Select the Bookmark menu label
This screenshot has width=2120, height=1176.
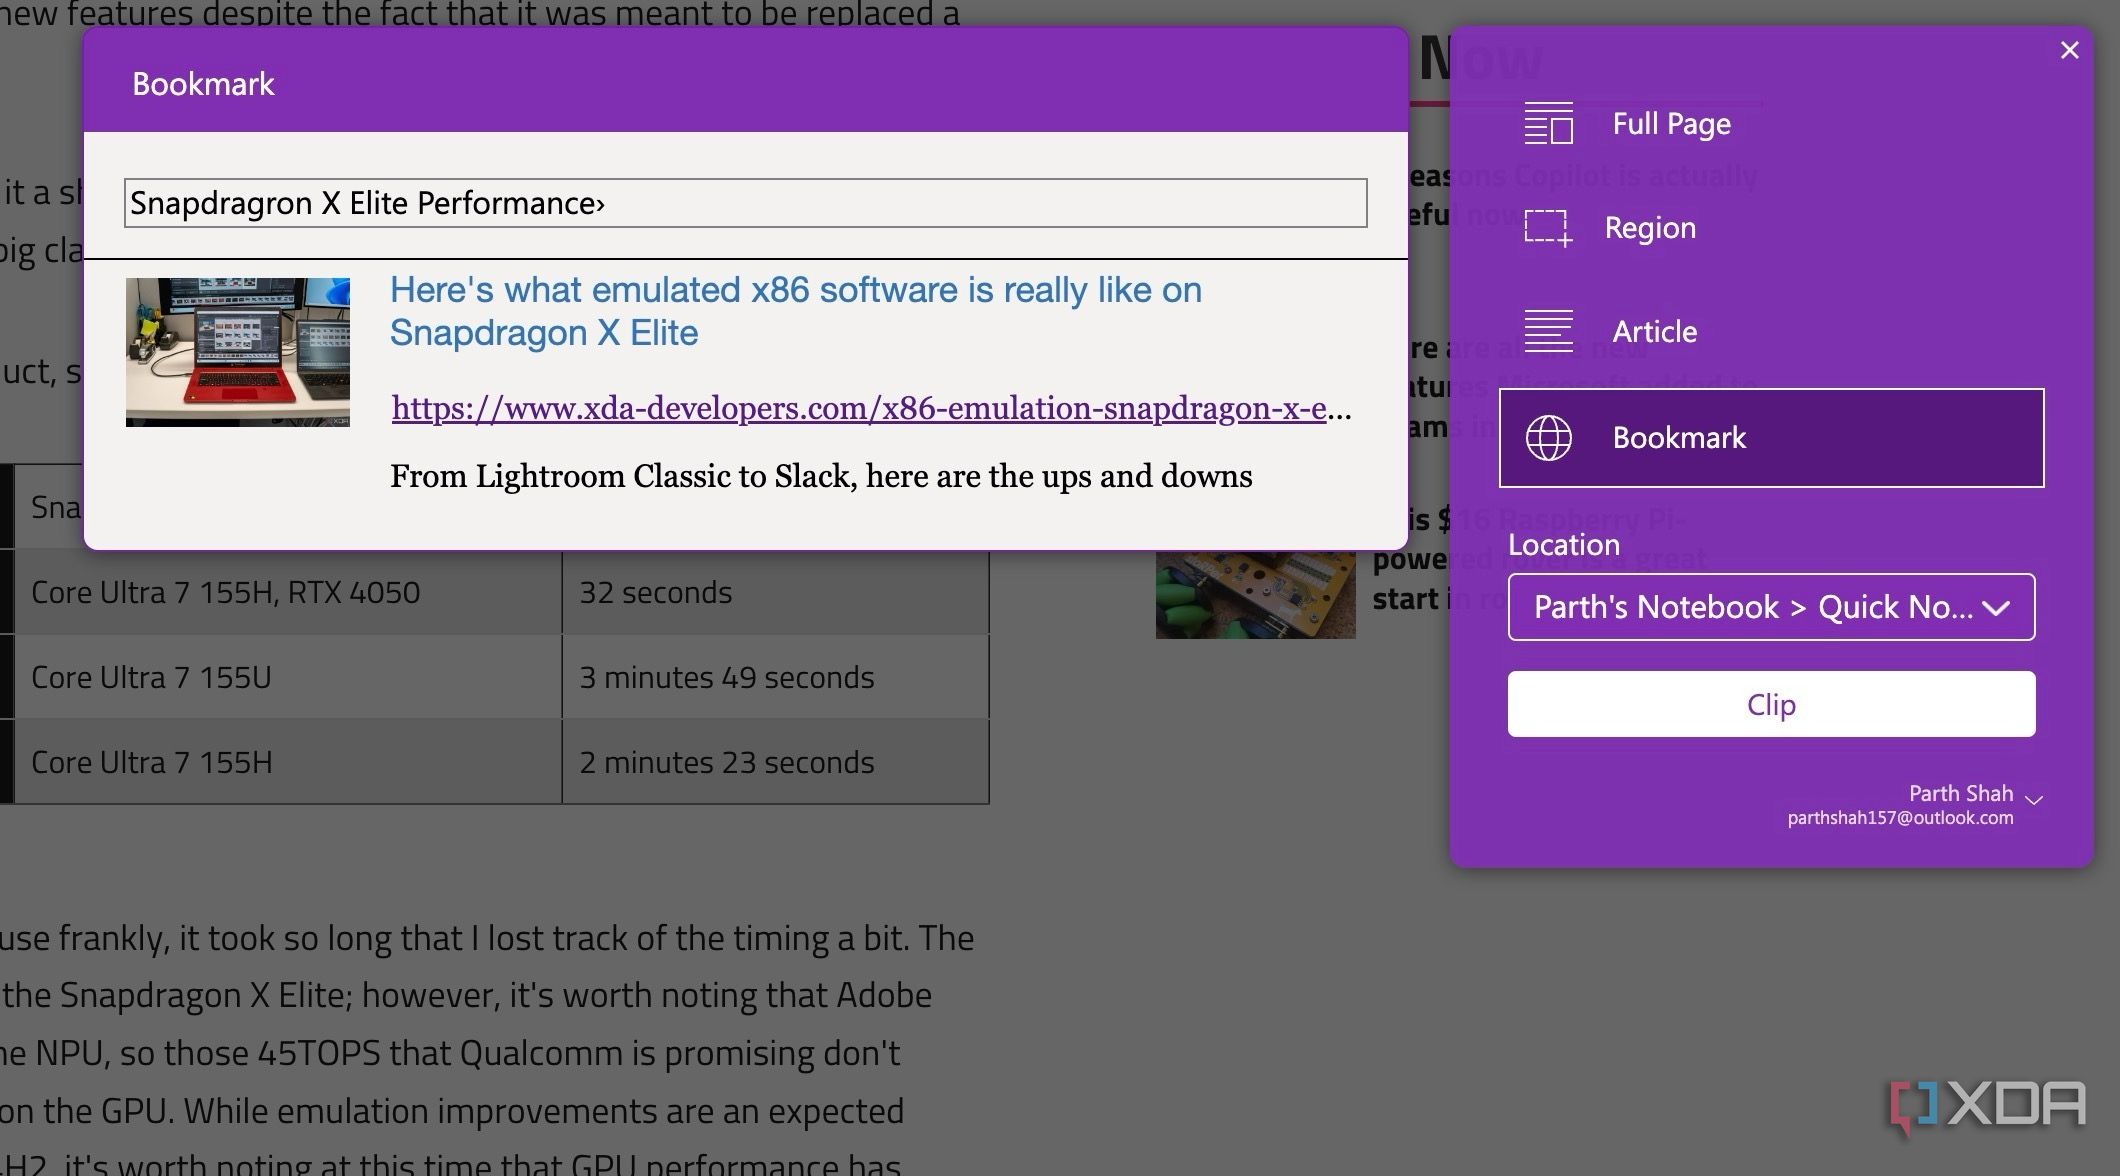1678,438
